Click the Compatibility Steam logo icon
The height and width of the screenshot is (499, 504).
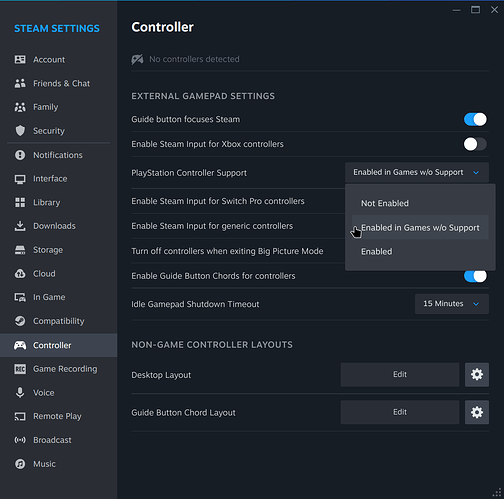pyautogui.click(x=20, y=321)
